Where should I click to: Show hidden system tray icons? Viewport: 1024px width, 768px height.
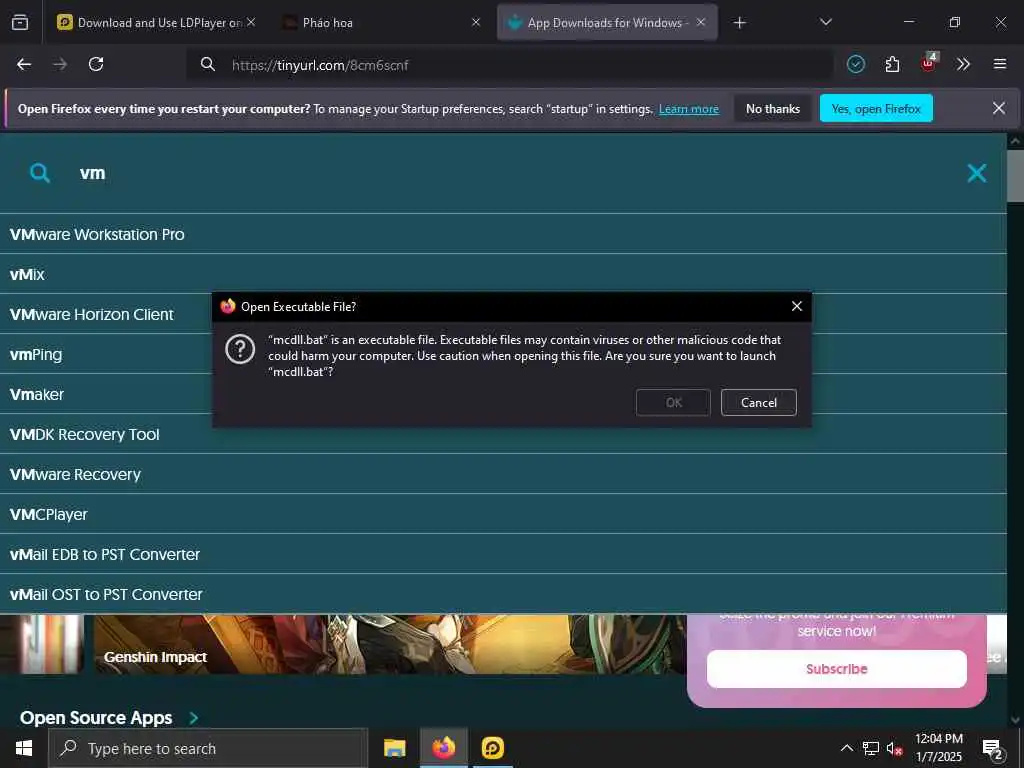click(x=846, y=748)
